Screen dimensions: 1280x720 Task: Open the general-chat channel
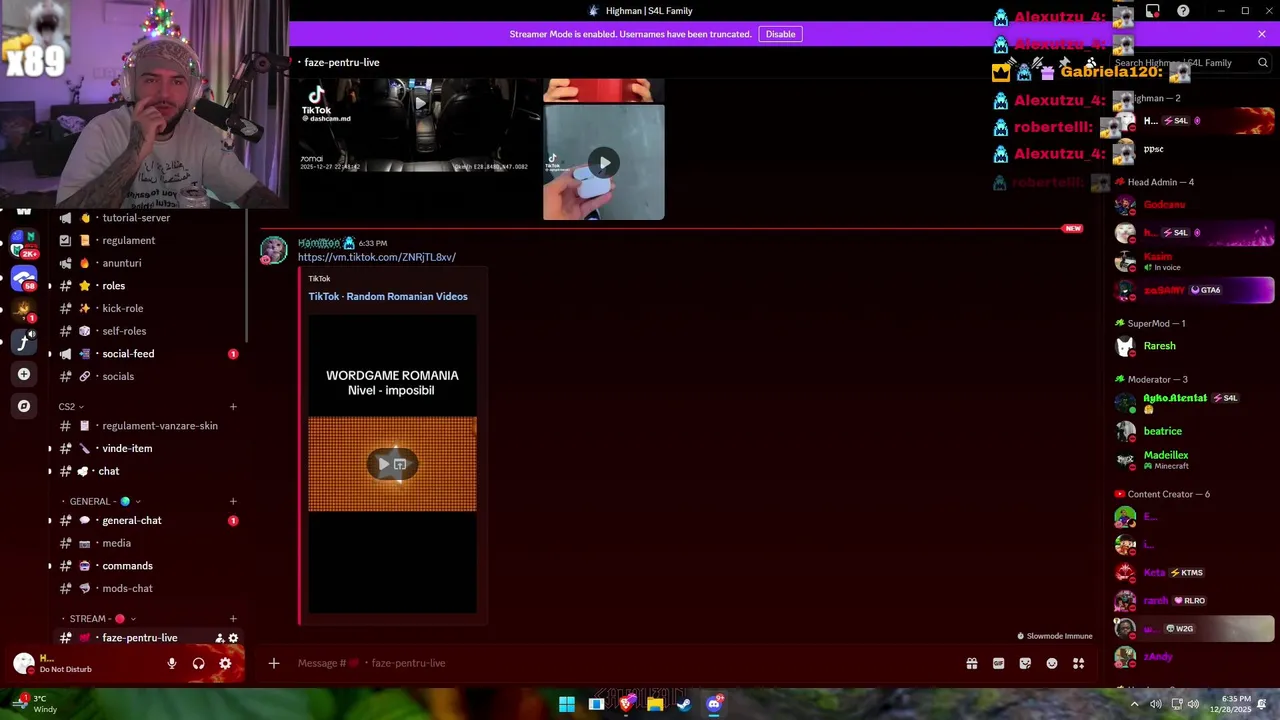tap(132, 520)
